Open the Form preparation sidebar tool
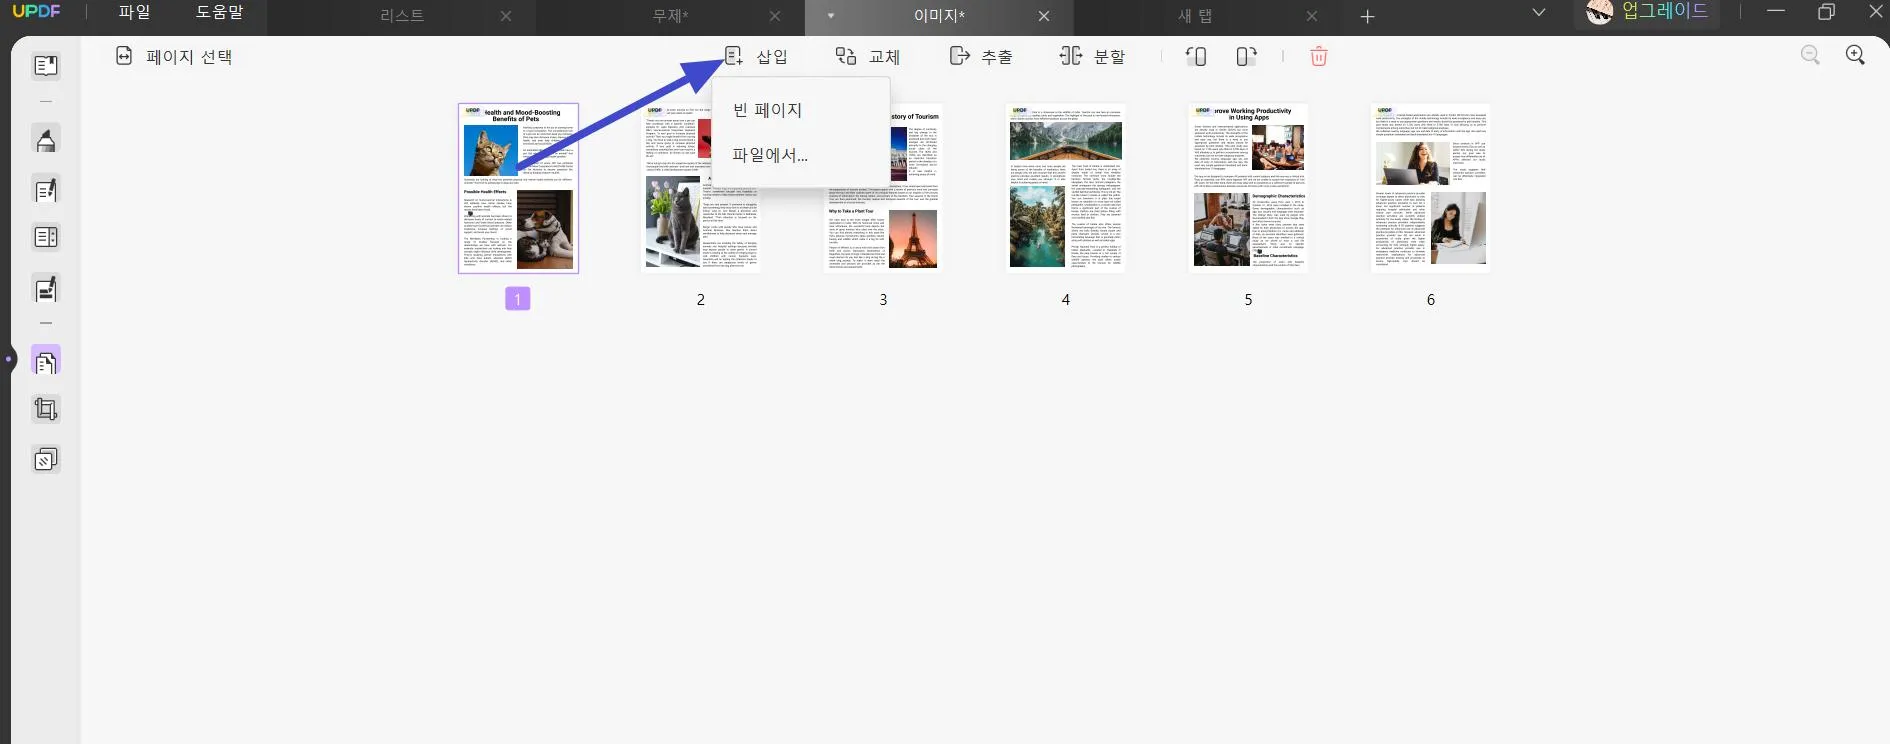The width and height of the screenshot is (1890, 744). click(x=46, y=237)
